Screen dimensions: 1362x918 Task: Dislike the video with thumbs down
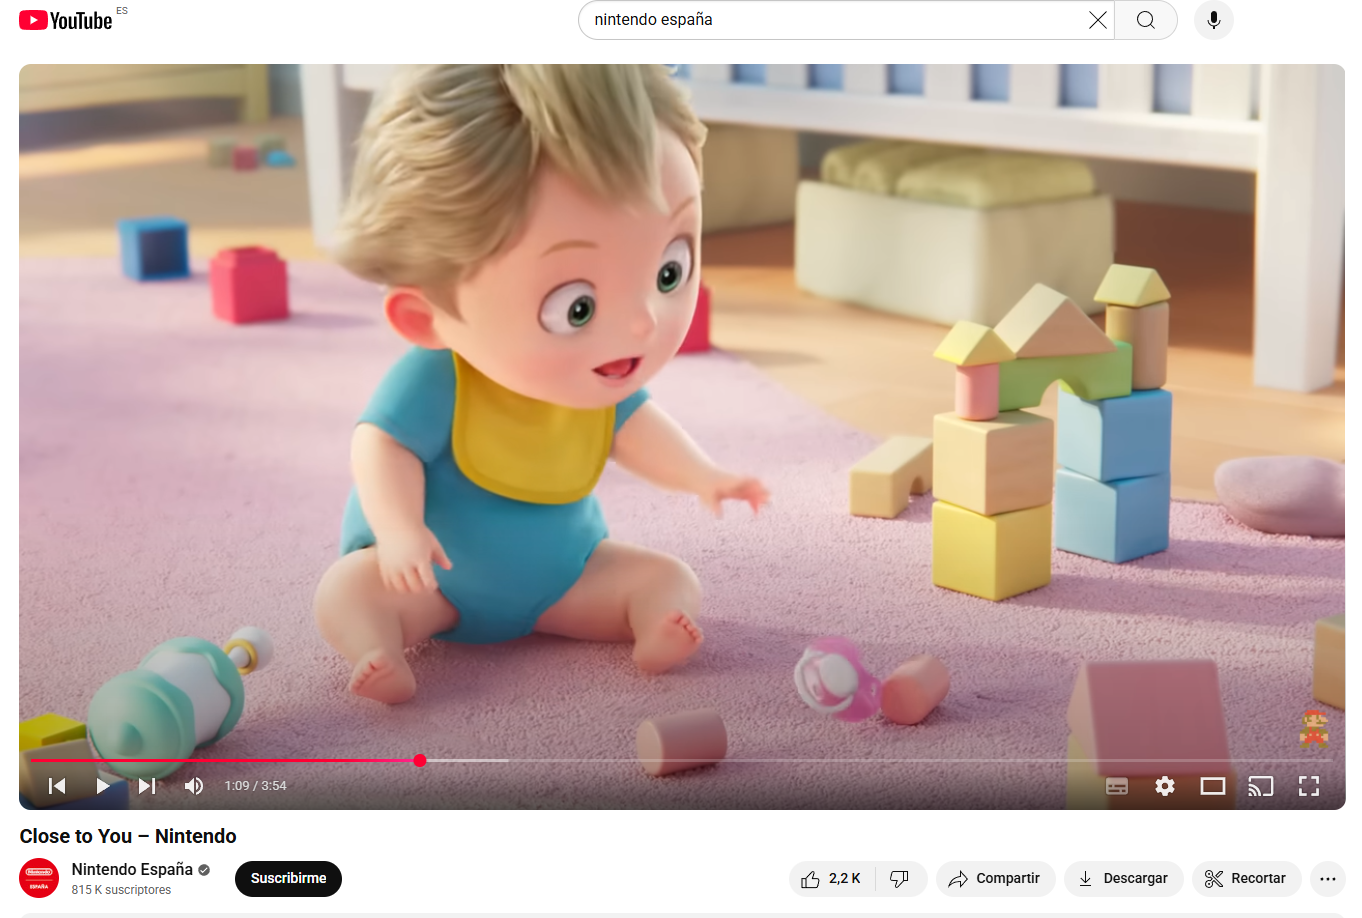tap(900, 879)
